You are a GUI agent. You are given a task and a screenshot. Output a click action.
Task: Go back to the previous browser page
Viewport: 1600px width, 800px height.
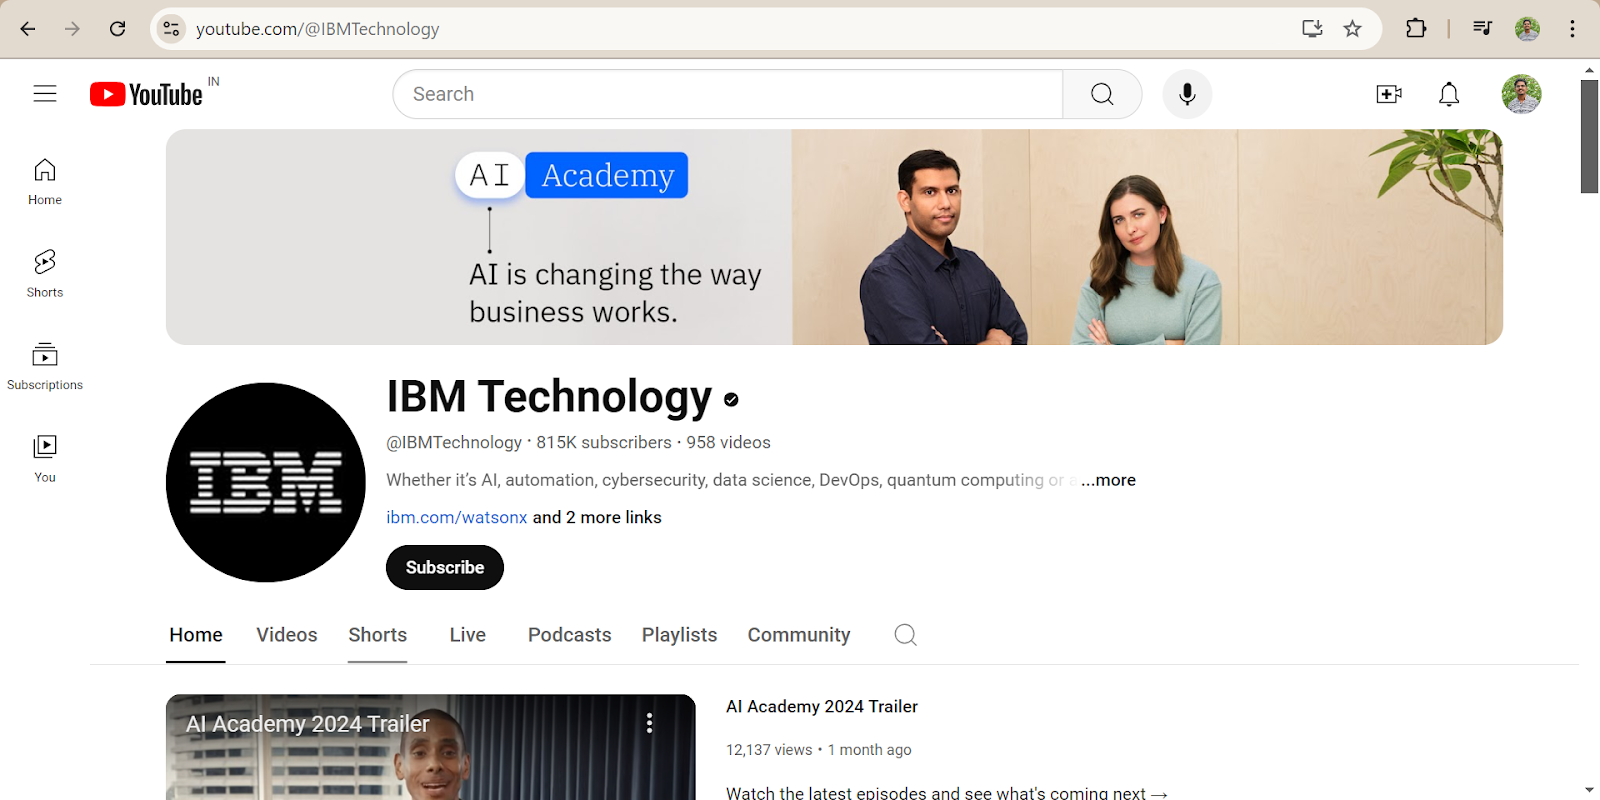(28, 29)
